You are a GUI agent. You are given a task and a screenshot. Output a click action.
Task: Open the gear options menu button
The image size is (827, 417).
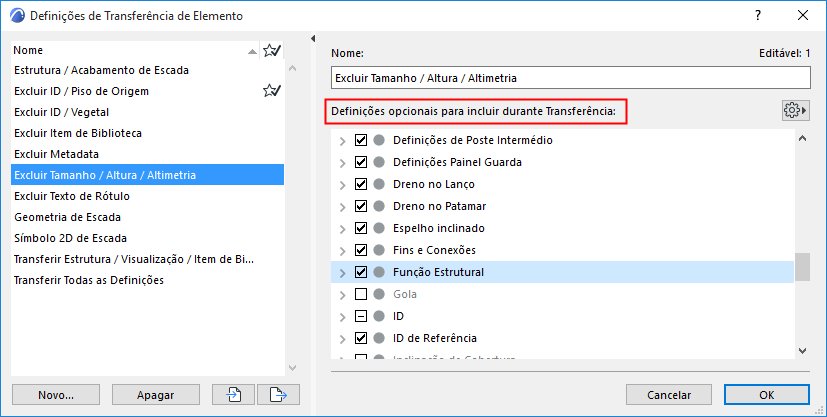[795, 109]
